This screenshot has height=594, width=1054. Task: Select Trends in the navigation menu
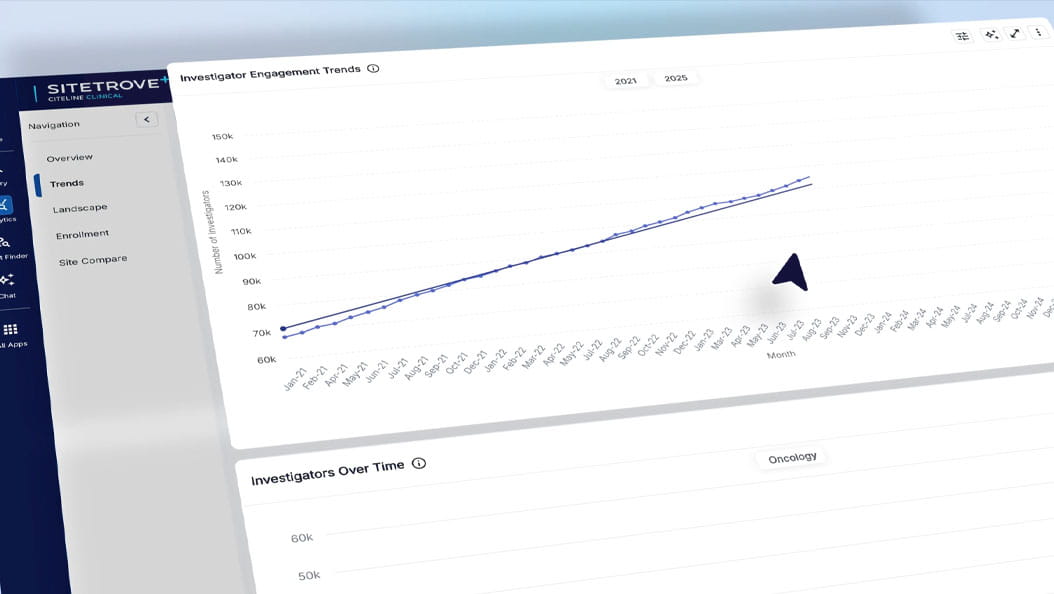click(x=66, y=183)
